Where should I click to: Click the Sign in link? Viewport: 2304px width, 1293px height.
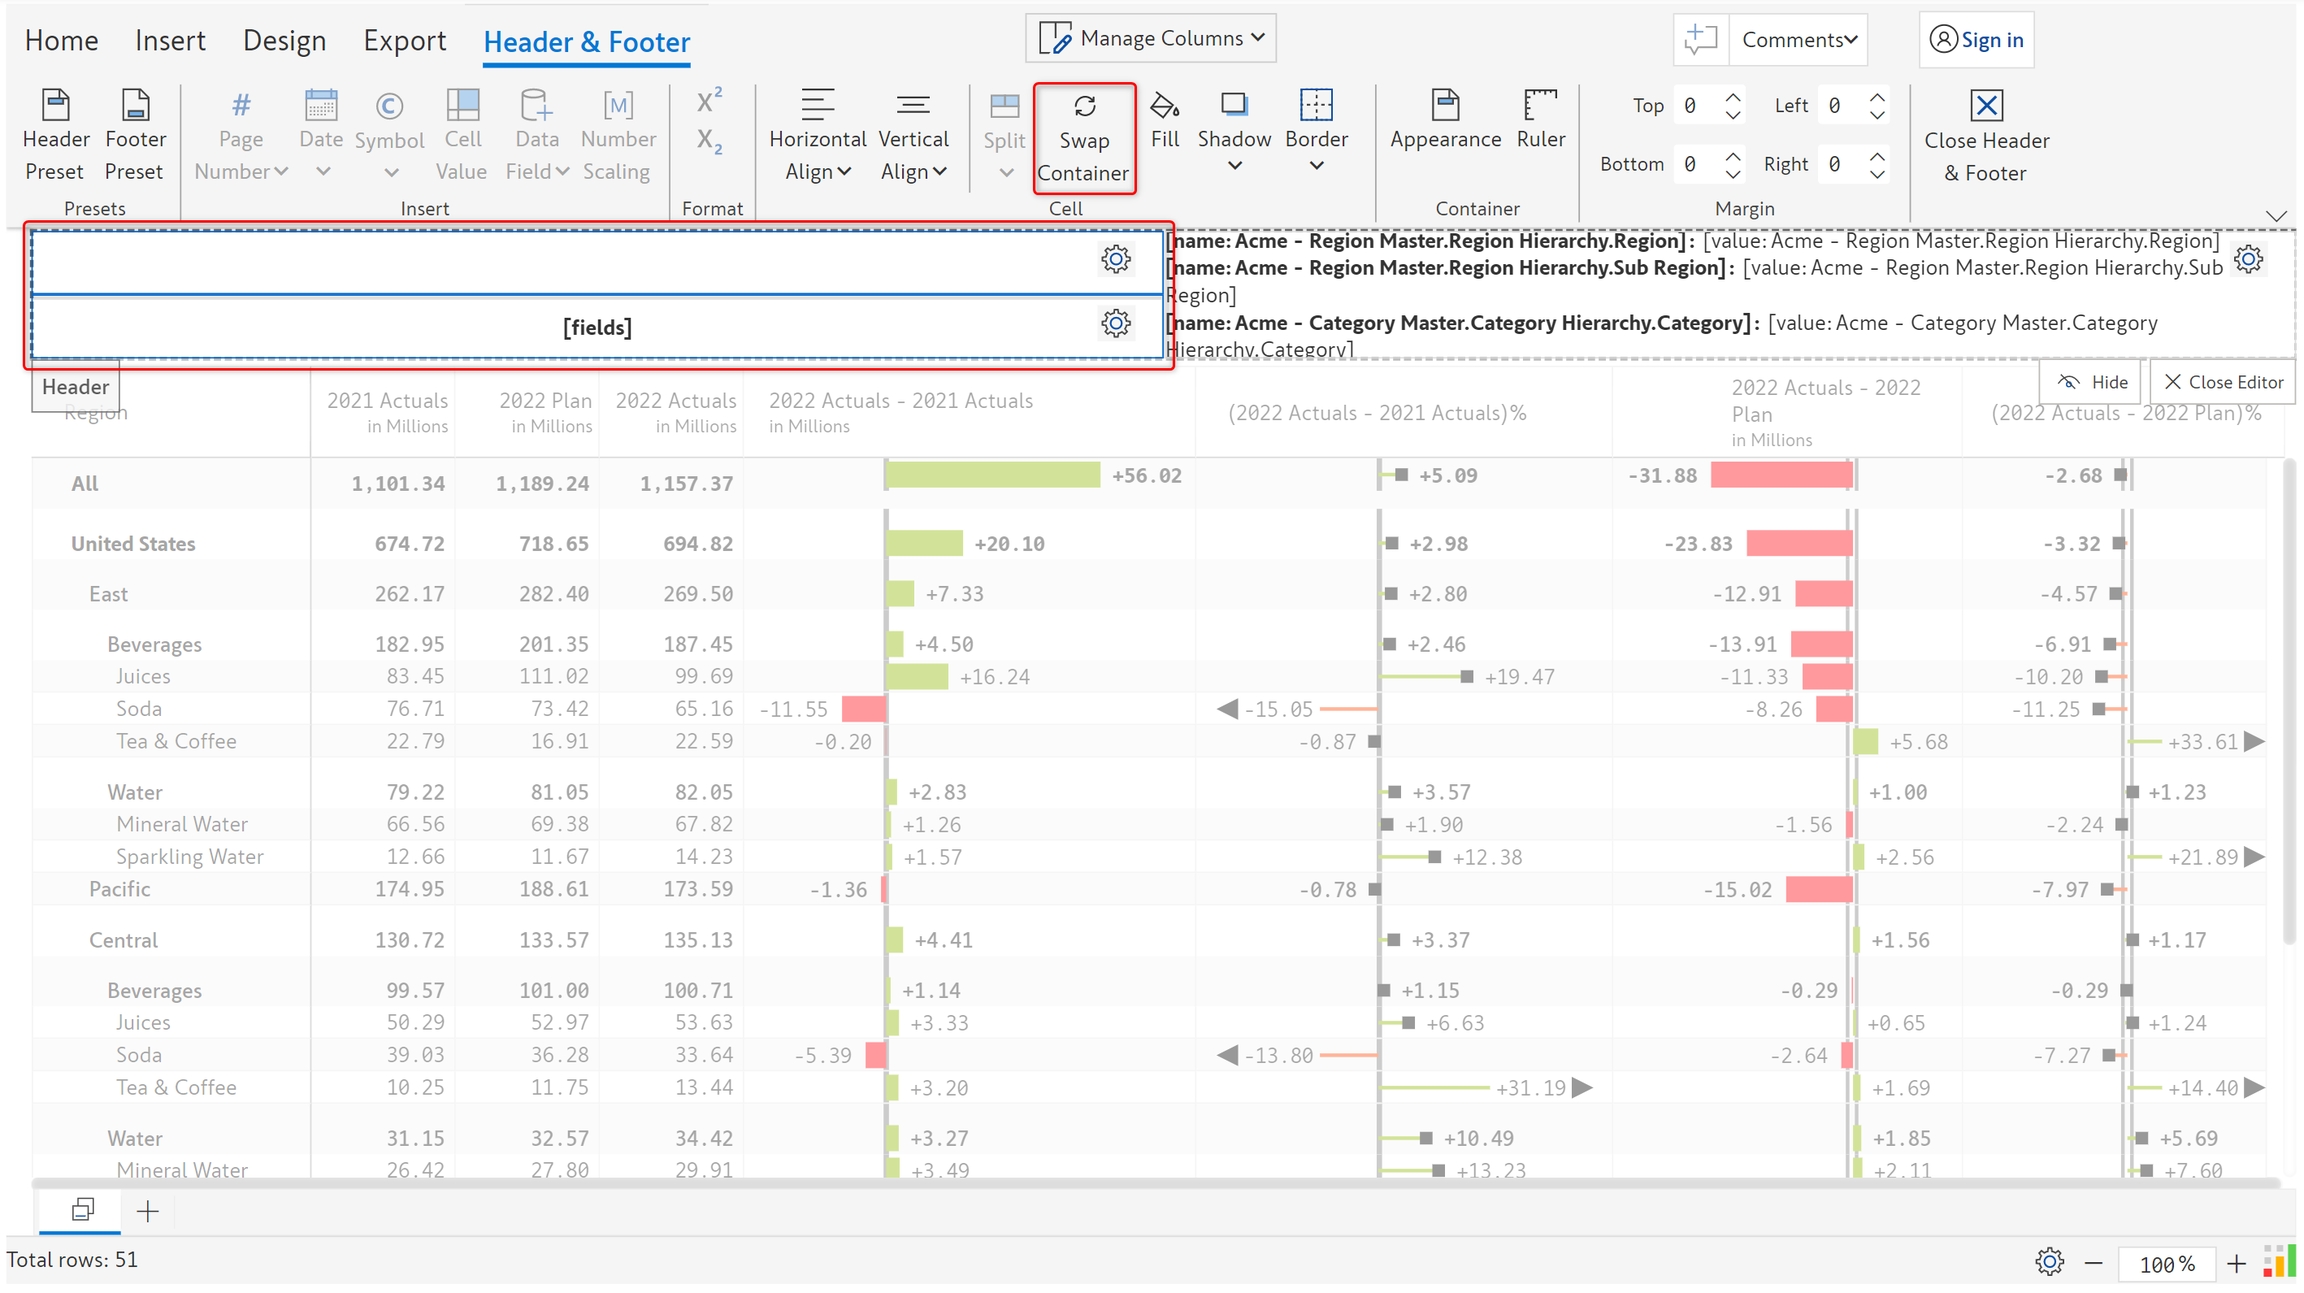pyautogui.click(x=1991, y=40)
